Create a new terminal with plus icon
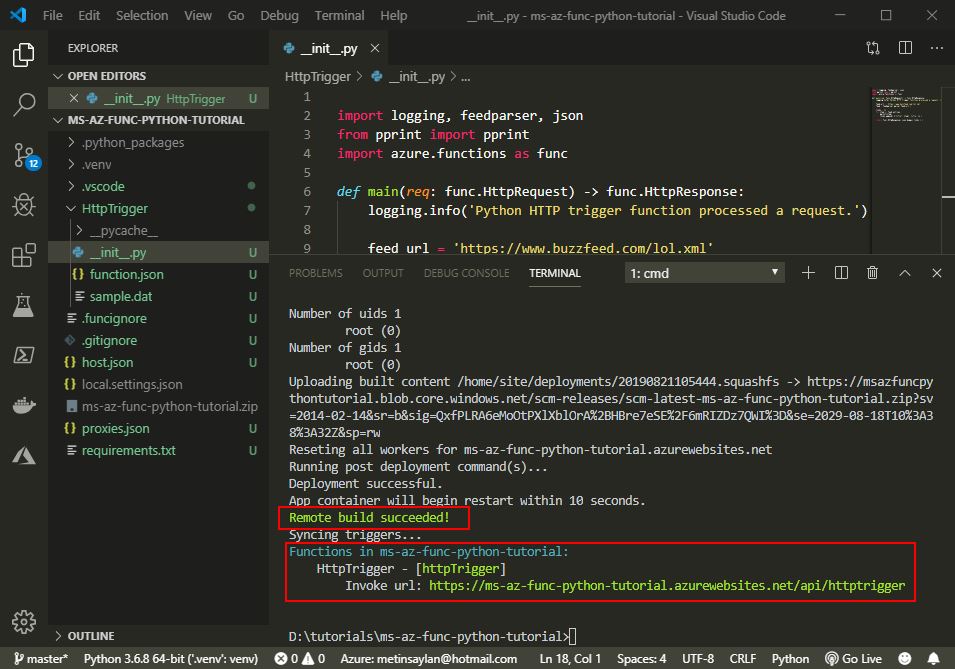955x669 pixels. [808, 273]
